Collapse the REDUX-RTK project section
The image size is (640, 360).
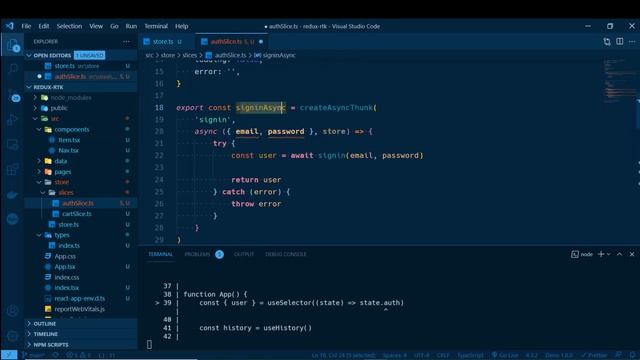[x=29, y=87]
